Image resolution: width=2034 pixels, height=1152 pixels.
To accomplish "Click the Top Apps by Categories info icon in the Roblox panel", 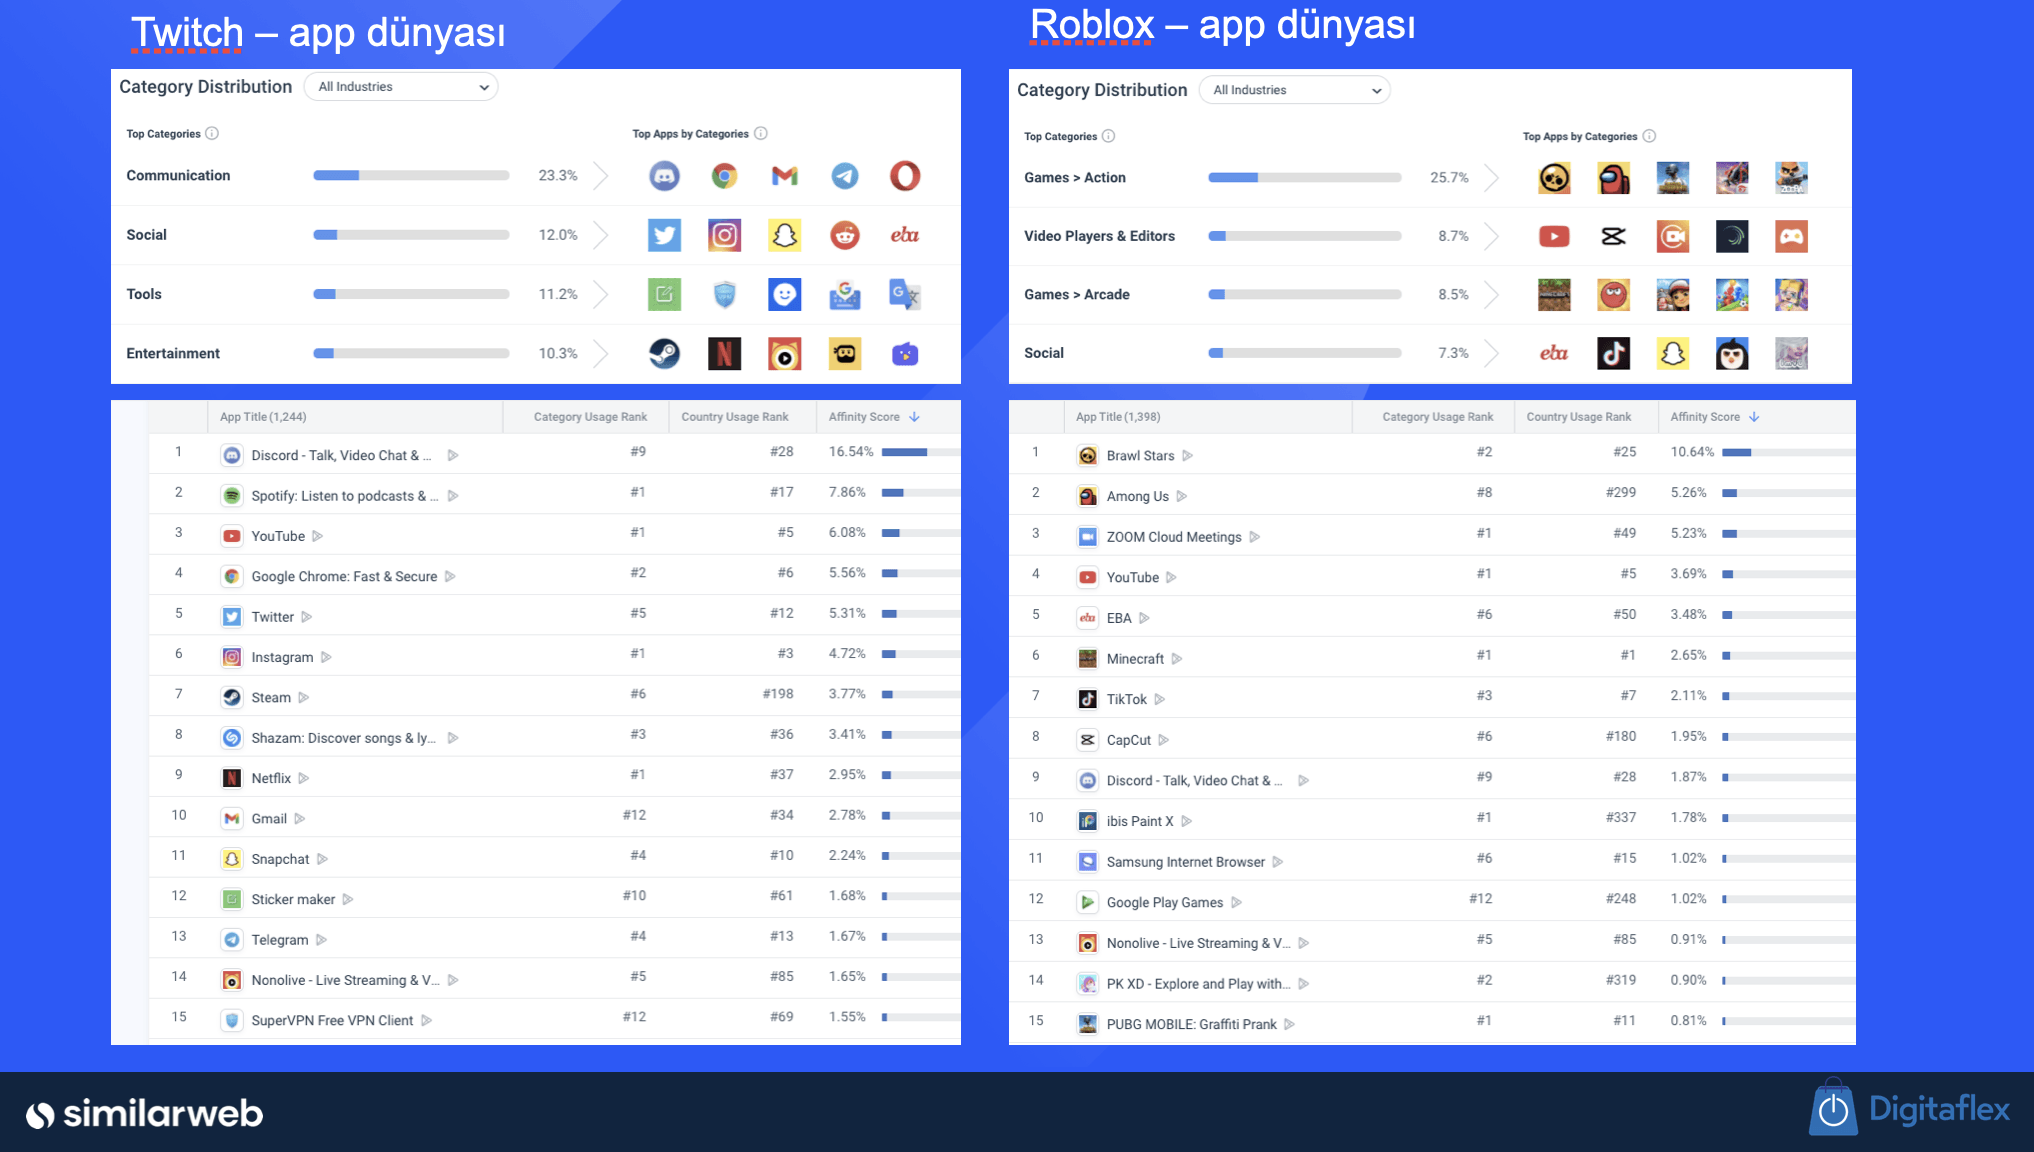I will (1649, 136).
